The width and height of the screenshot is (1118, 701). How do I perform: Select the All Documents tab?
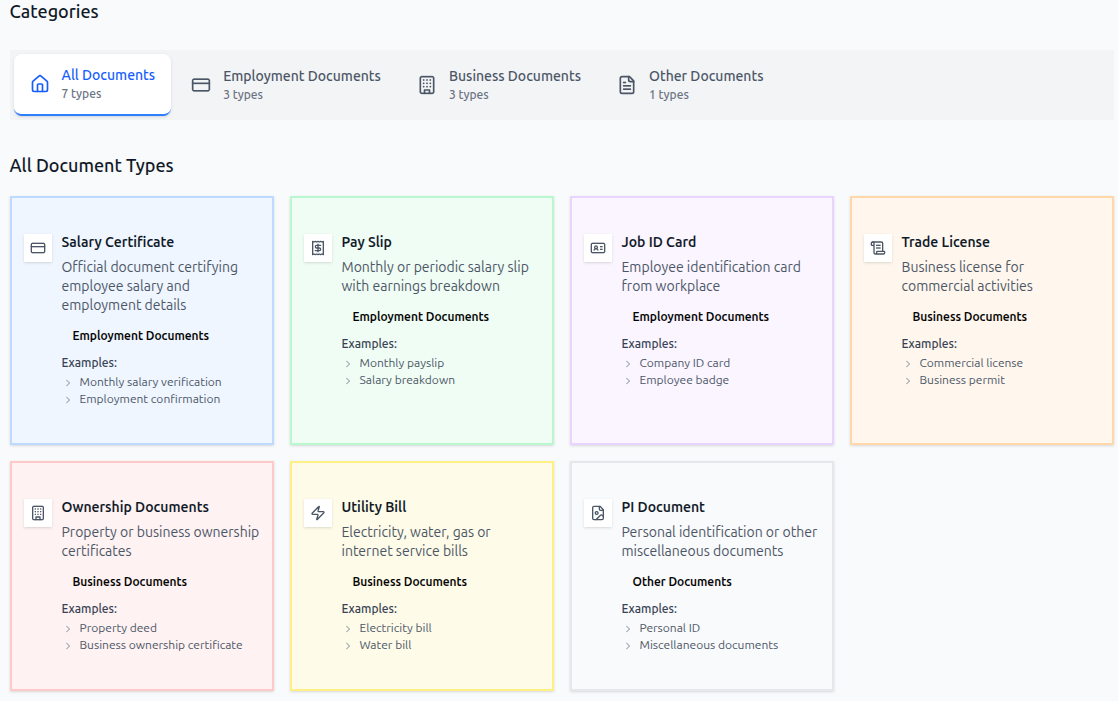pos(93,84)
